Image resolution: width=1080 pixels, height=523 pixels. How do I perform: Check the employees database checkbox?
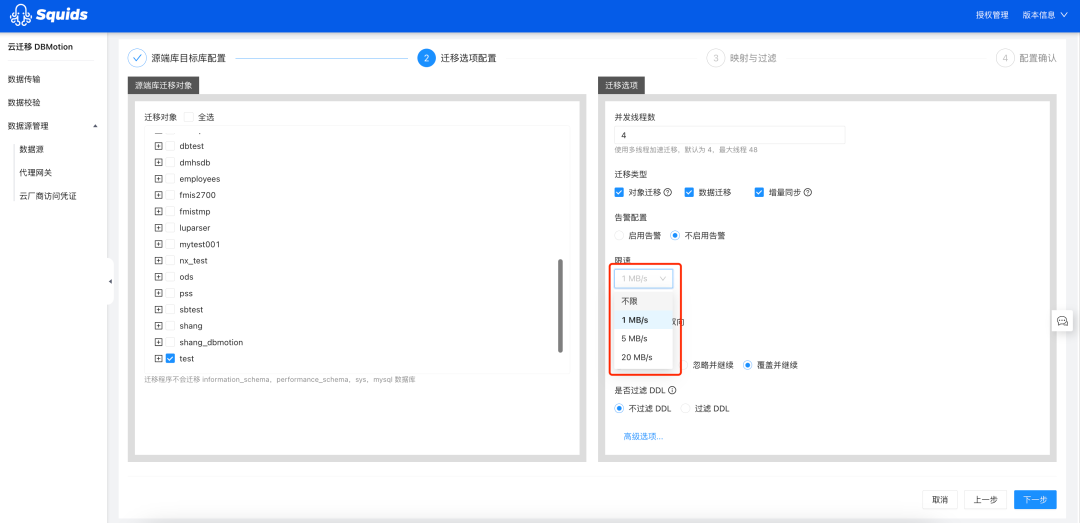(170, 178)
